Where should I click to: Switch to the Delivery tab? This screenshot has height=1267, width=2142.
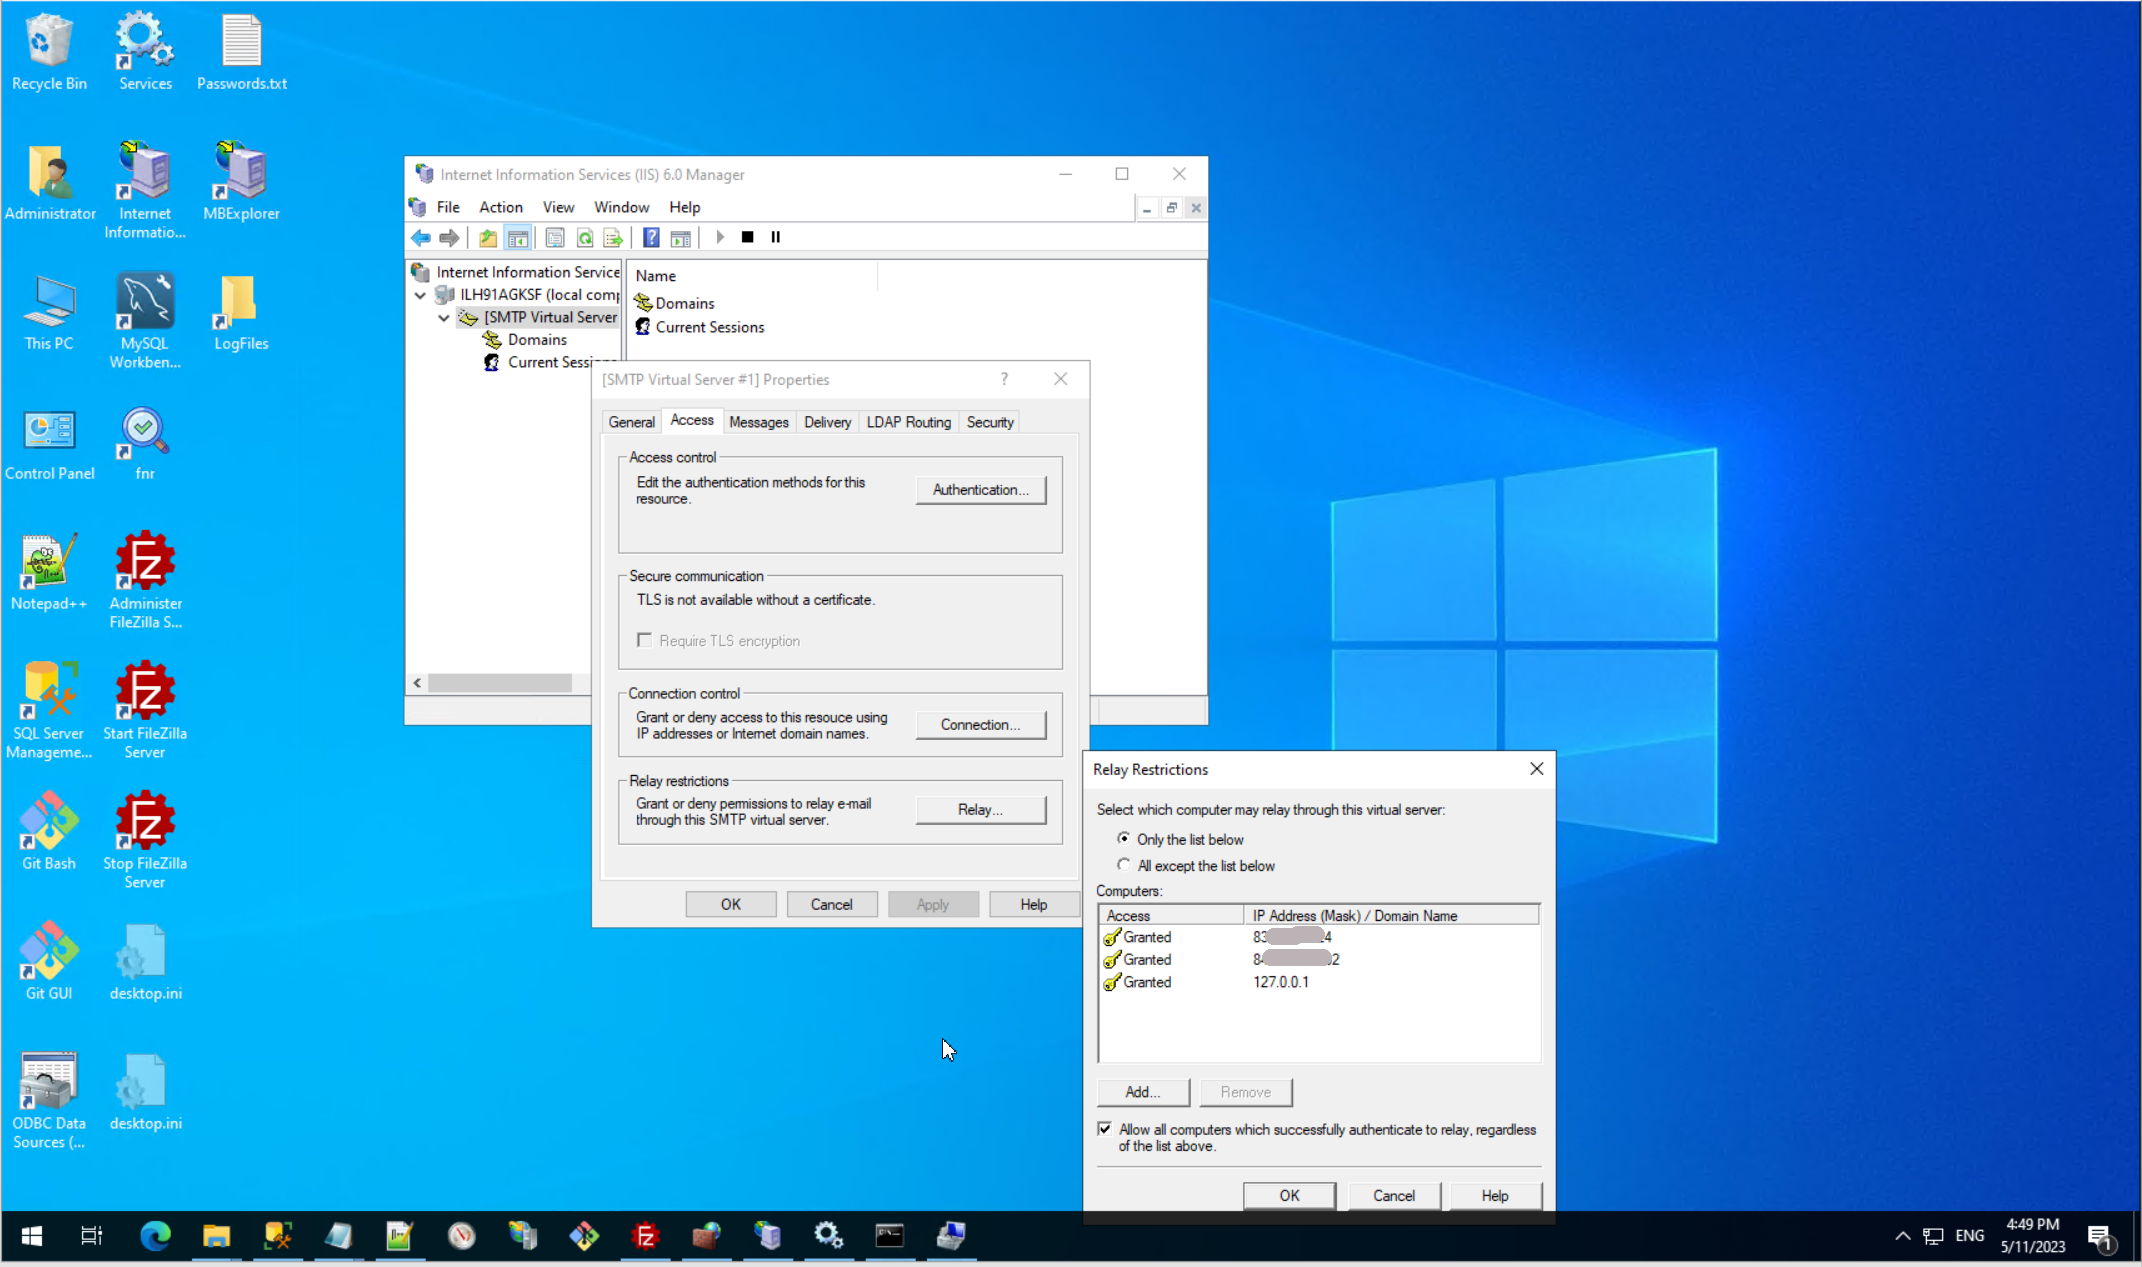827,422
